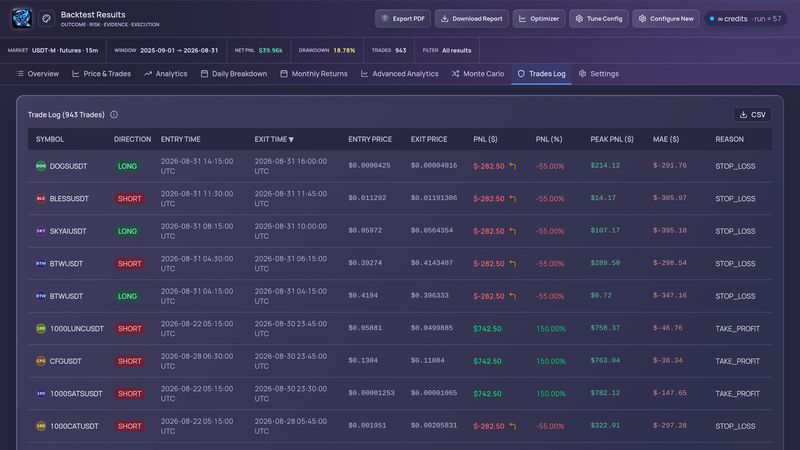The image size is (800, 450).
Task: Sort by the Exit Price column header
Action: coord(429,139)
